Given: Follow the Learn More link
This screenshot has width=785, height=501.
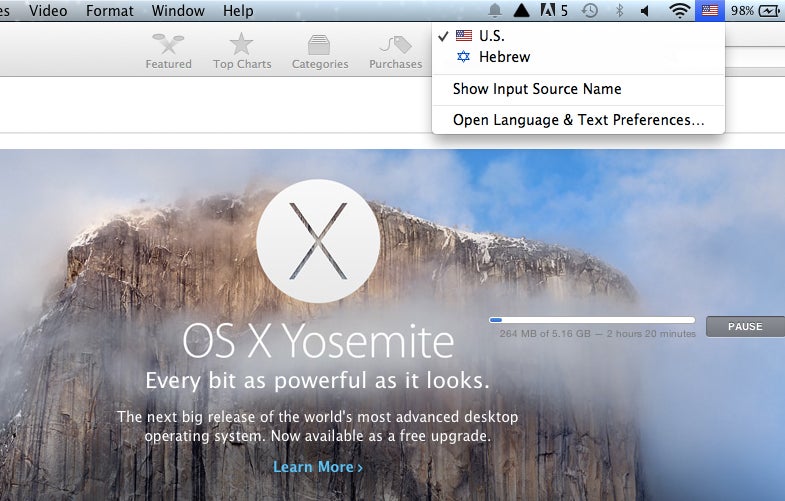Looking at the screenshot, I should (318, 467).
